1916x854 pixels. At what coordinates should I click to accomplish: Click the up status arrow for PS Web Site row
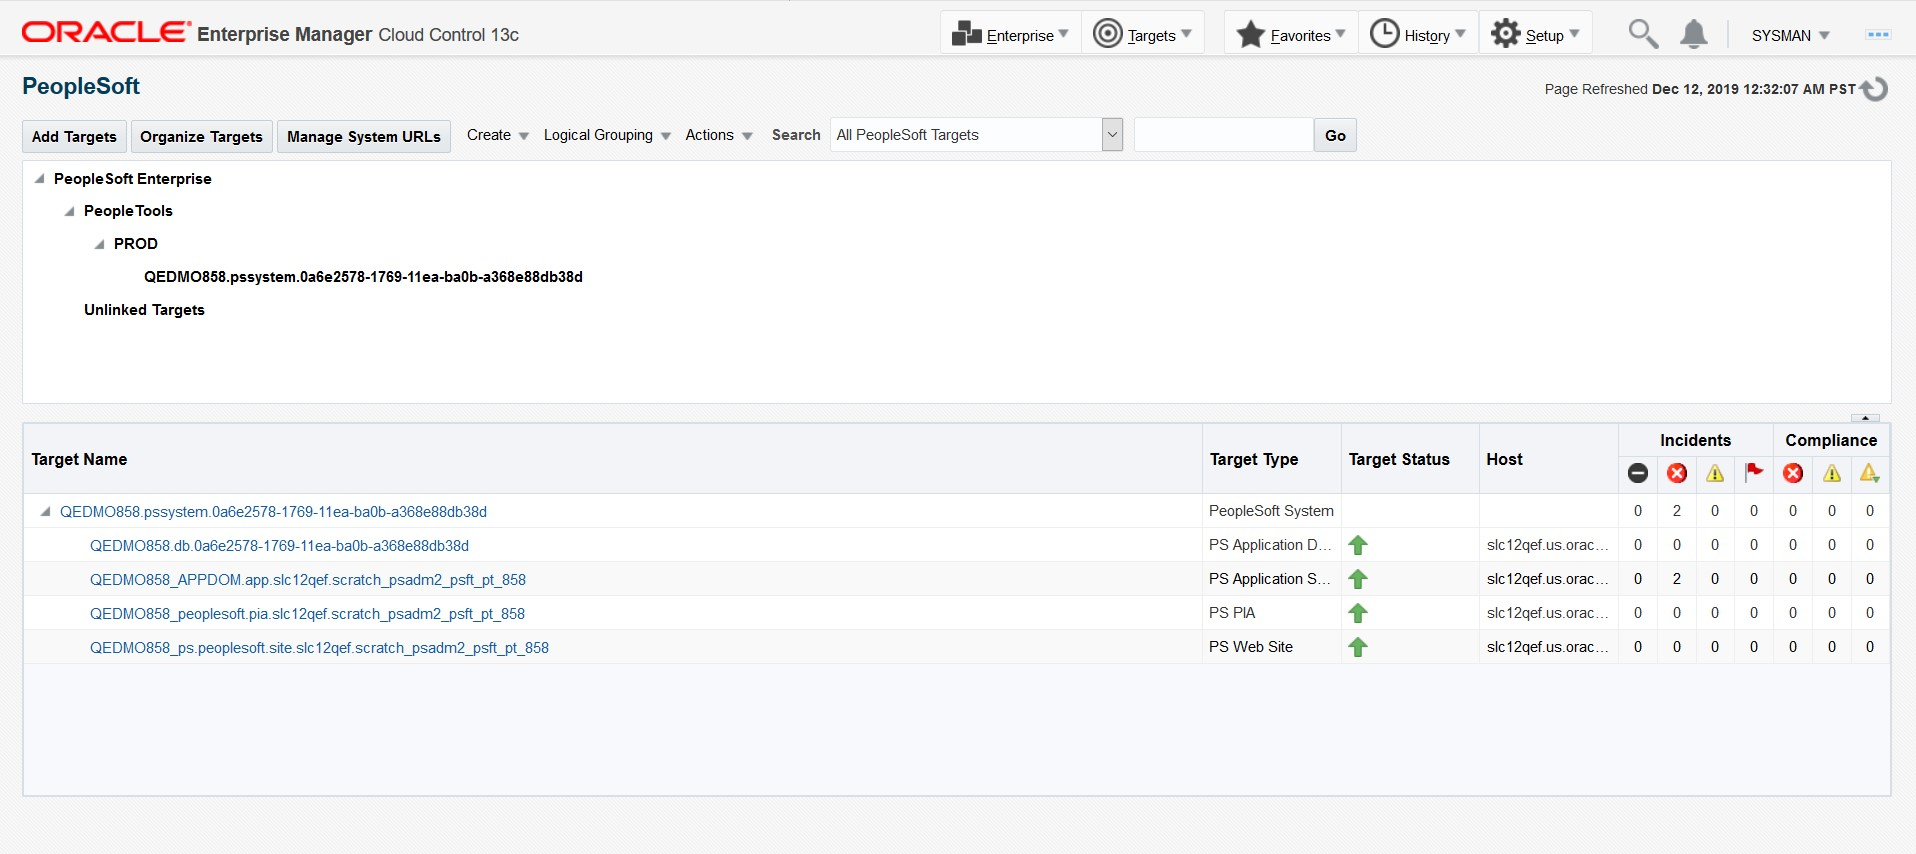coord(1358,647)
